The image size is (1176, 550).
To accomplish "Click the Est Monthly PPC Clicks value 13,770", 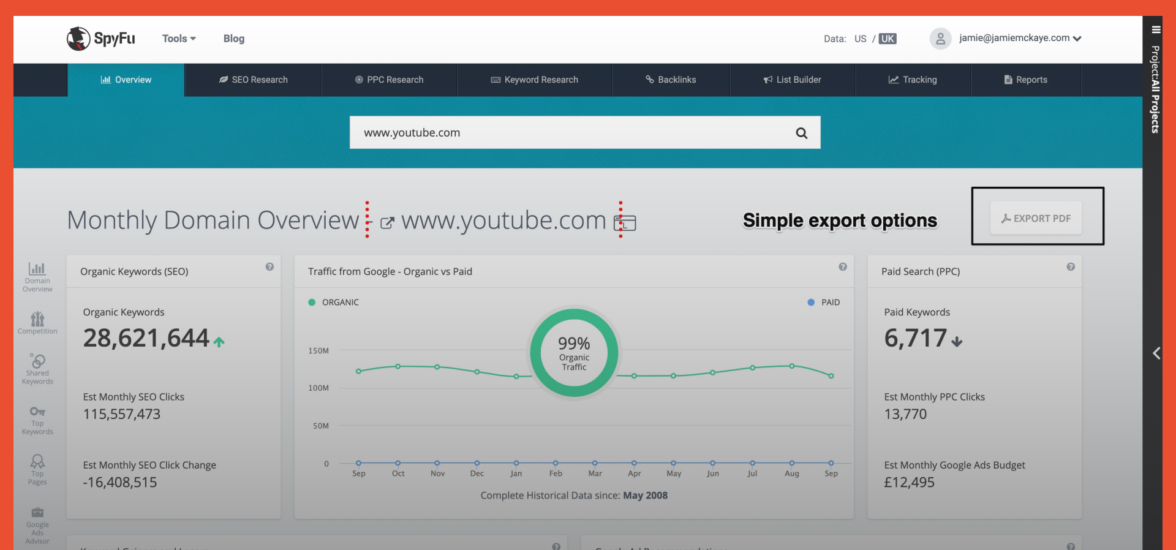I will pos(906,414).
